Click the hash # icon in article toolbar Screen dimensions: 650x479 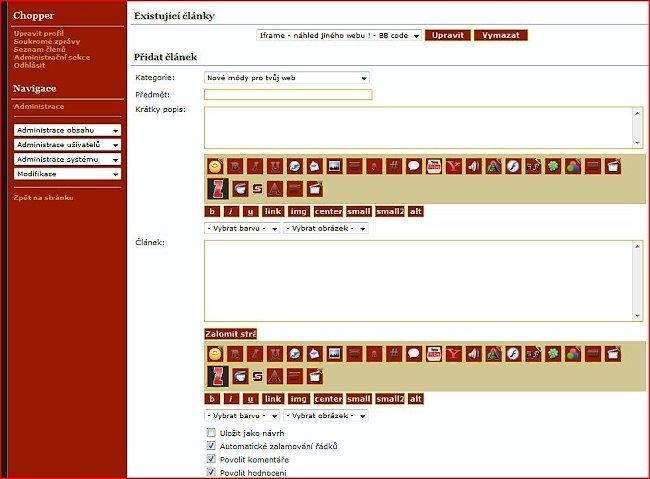pyautogui.click(x=394, y=353)
